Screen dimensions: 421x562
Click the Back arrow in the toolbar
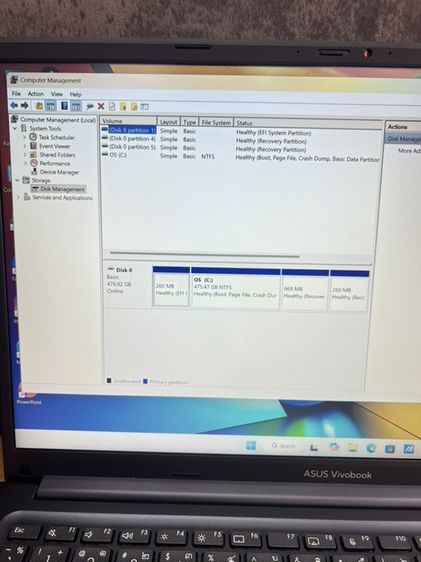point(14,105)
